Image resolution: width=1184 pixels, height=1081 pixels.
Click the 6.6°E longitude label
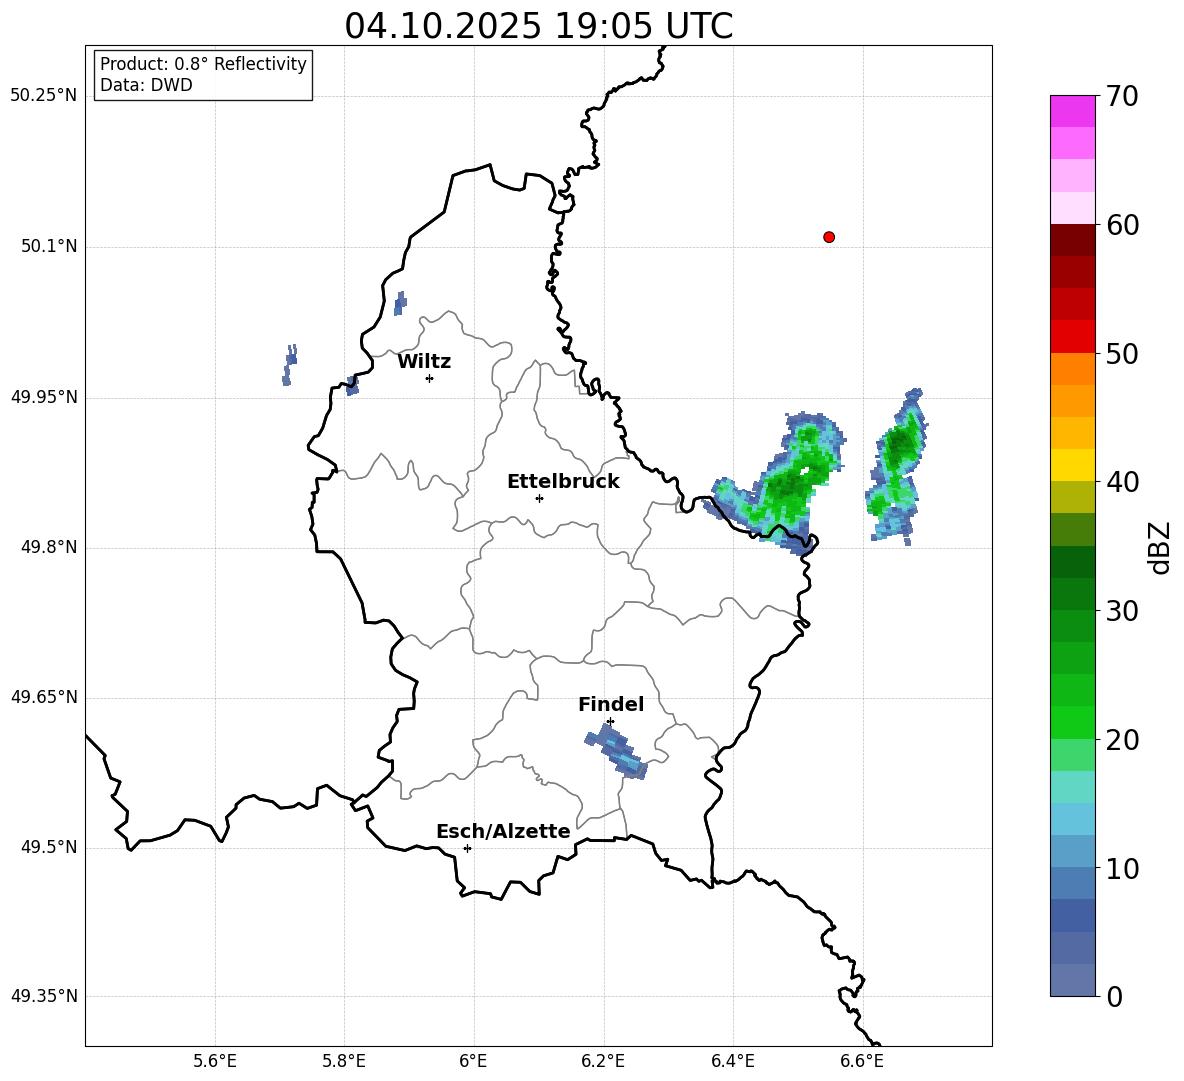click(862, 1061)
